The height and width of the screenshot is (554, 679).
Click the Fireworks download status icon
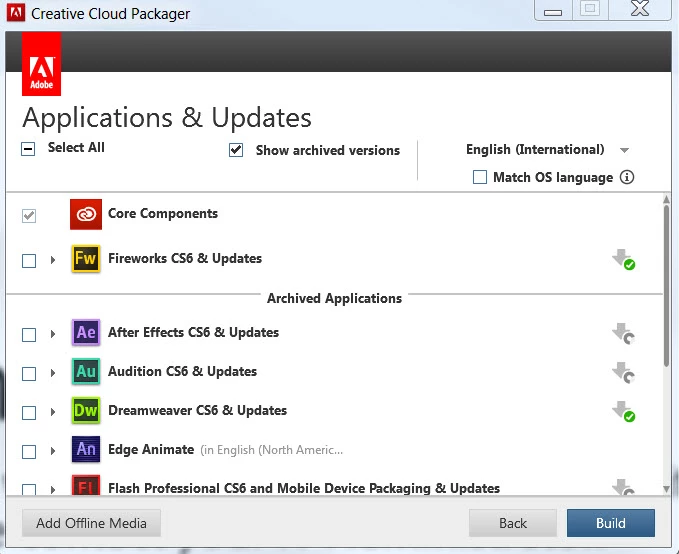point(624,259)
